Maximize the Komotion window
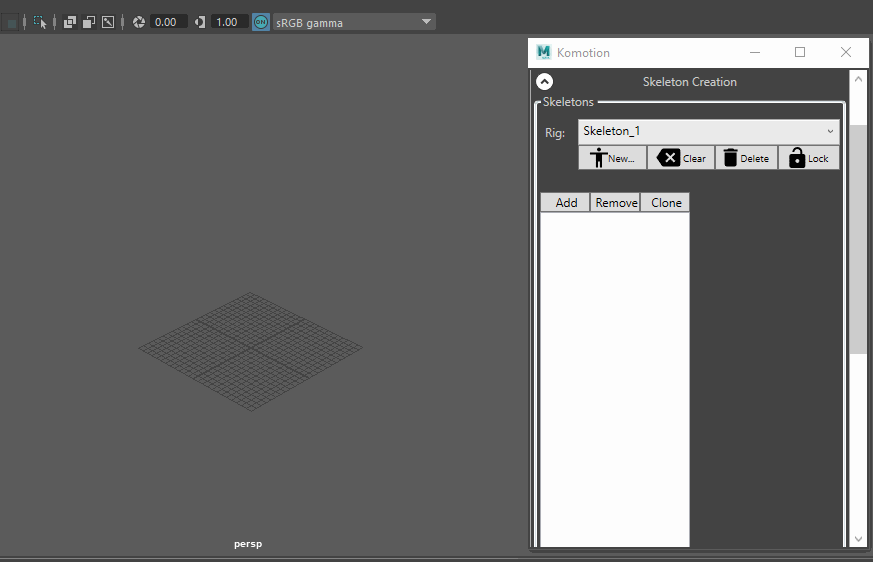The height and width of the screenshot is (562, 873). click(800, 52)
